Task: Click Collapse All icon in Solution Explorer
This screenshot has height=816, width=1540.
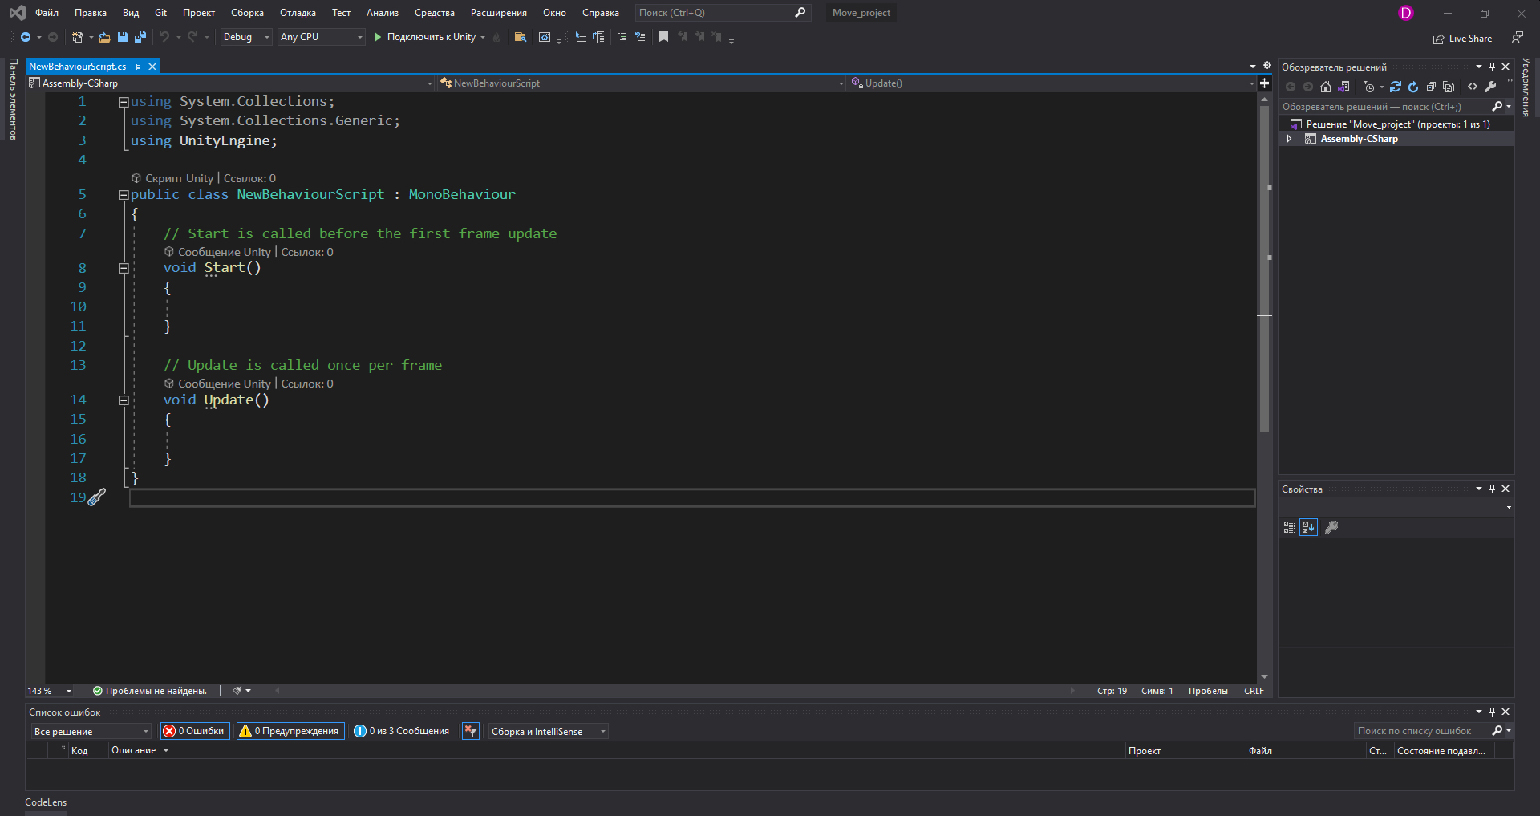Action: [1431, 87]
